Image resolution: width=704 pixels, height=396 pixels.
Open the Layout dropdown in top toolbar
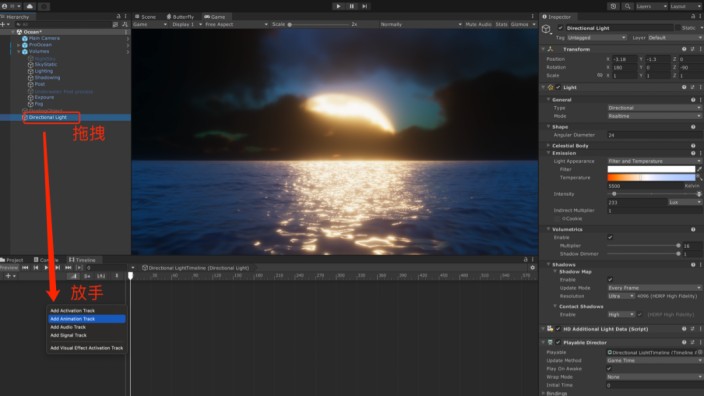pos(686,6)
